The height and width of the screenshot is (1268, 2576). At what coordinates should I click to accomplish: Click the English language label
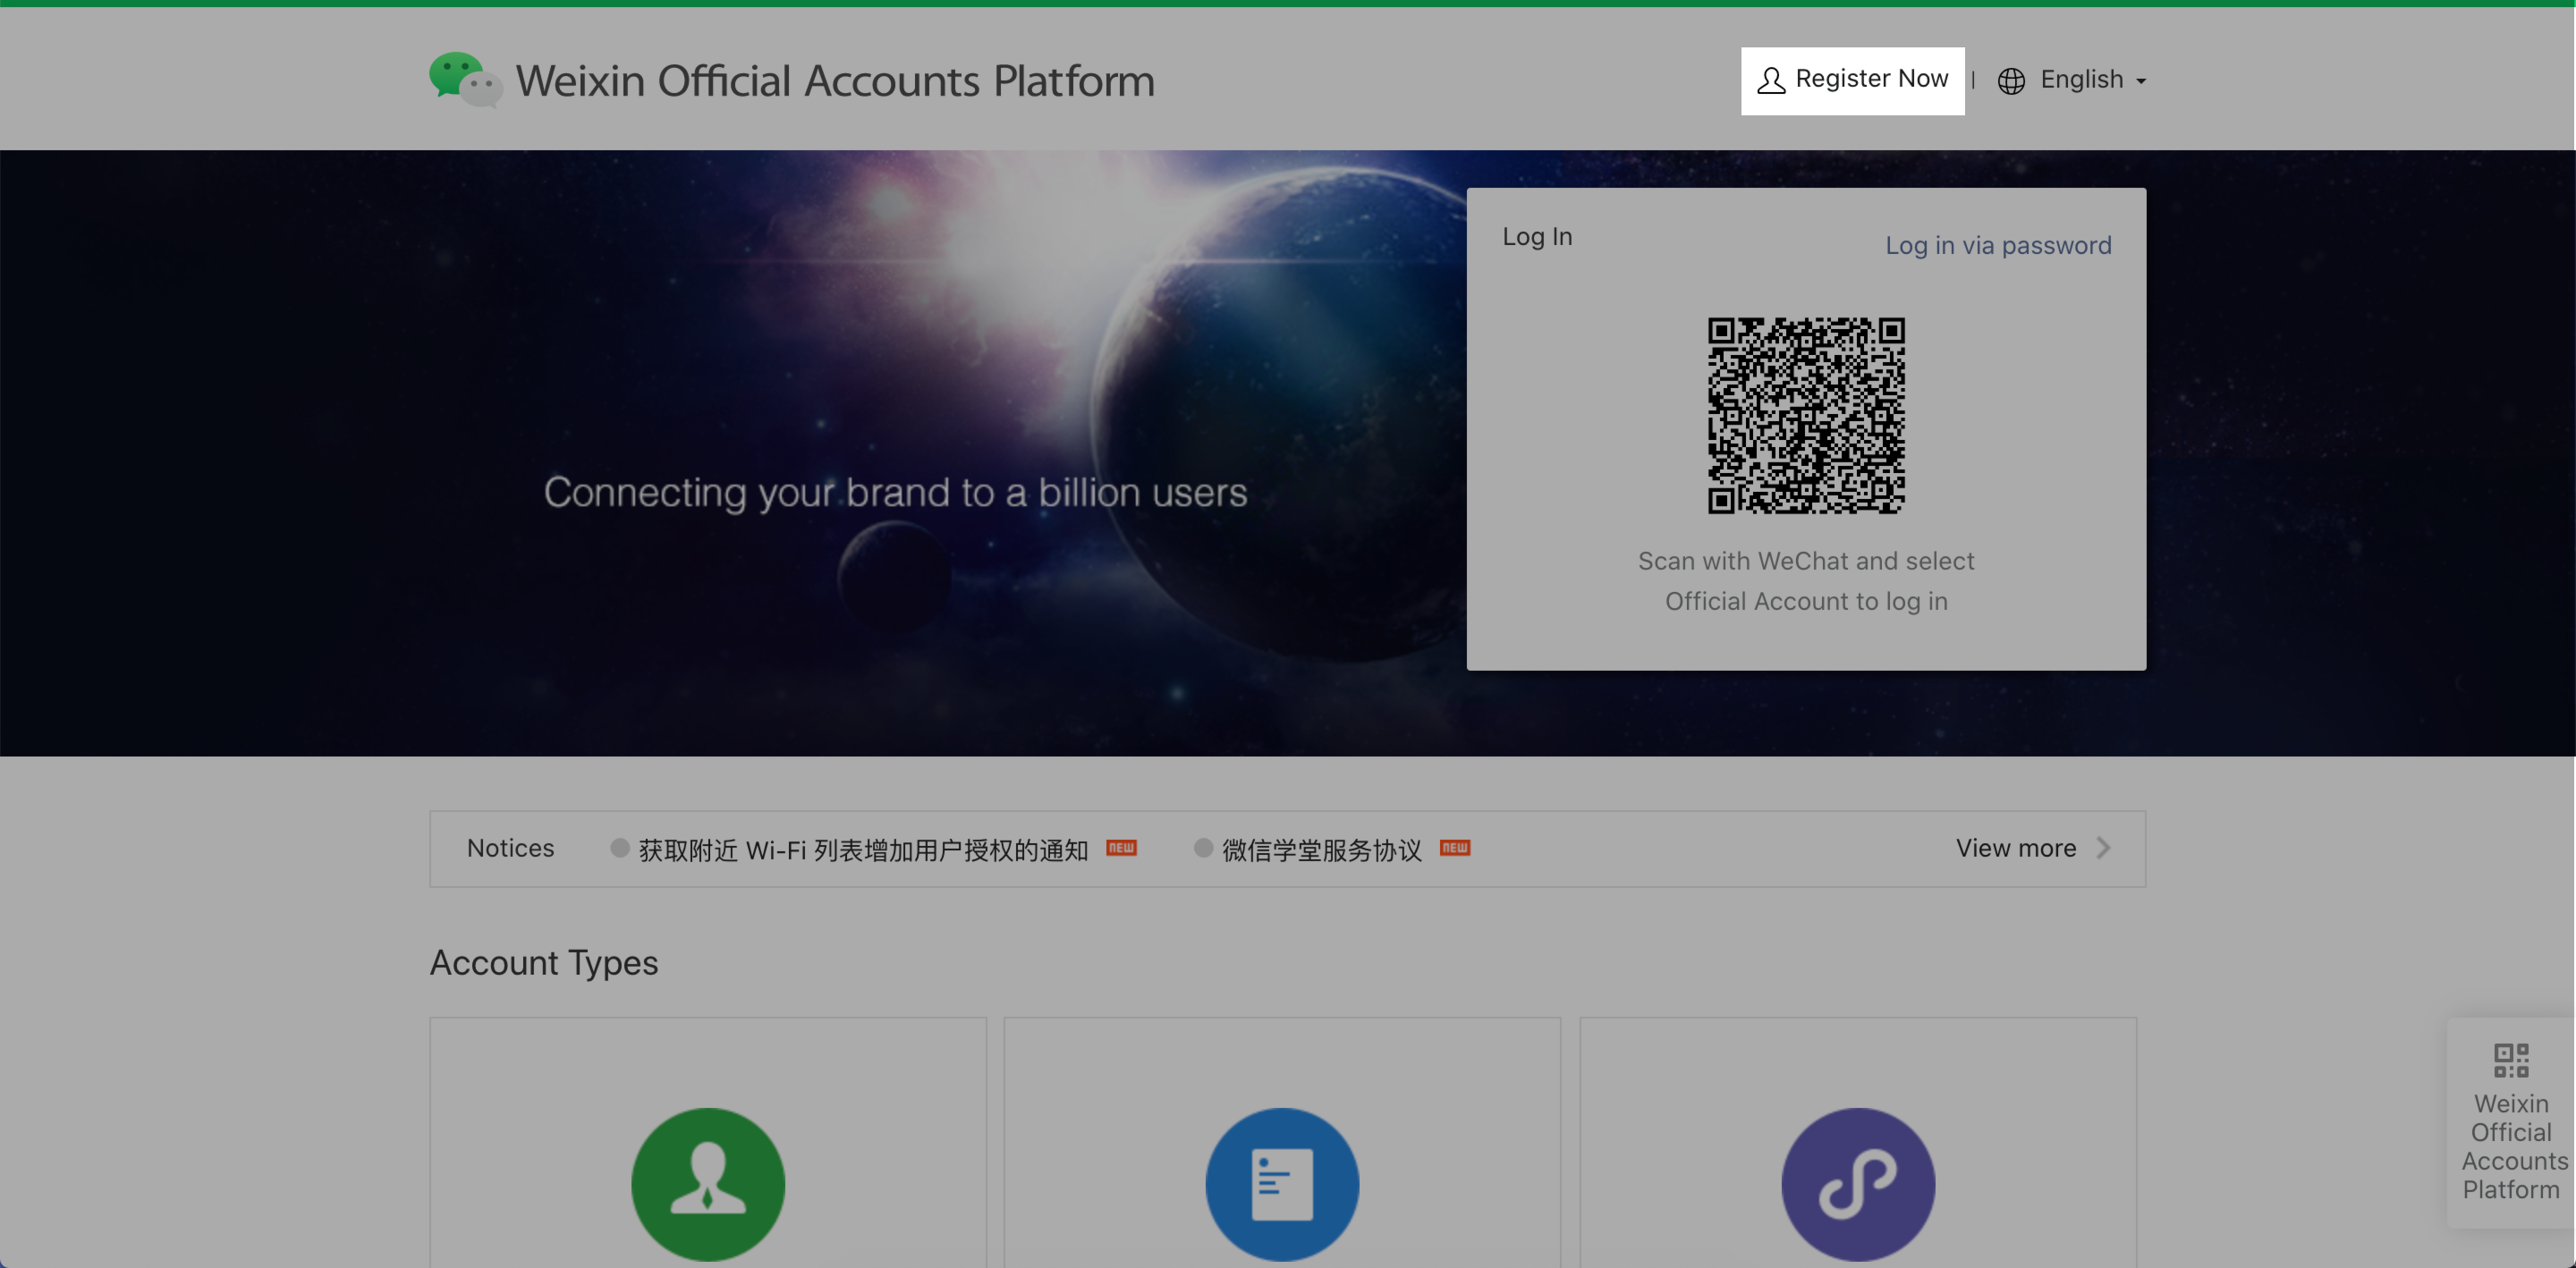coord(2081,79)
